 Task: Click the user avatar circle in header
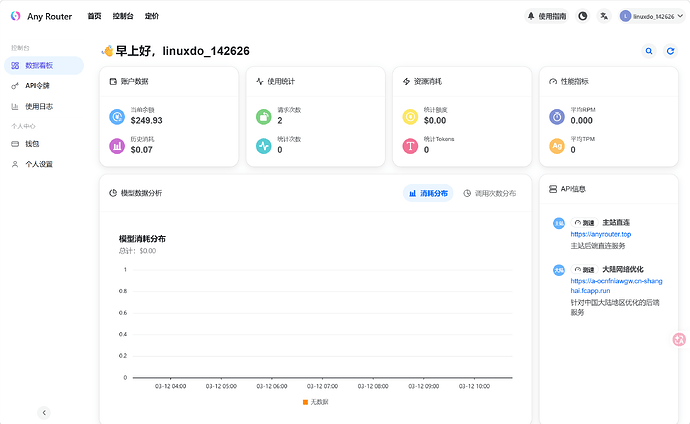point(625,16)
